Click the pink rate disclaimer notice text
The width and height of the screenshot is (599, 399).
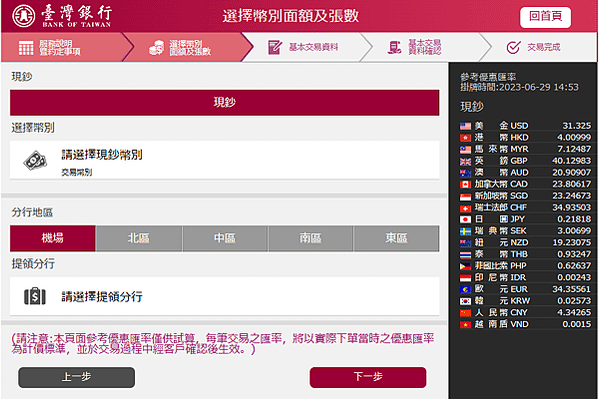pos(223,344)
